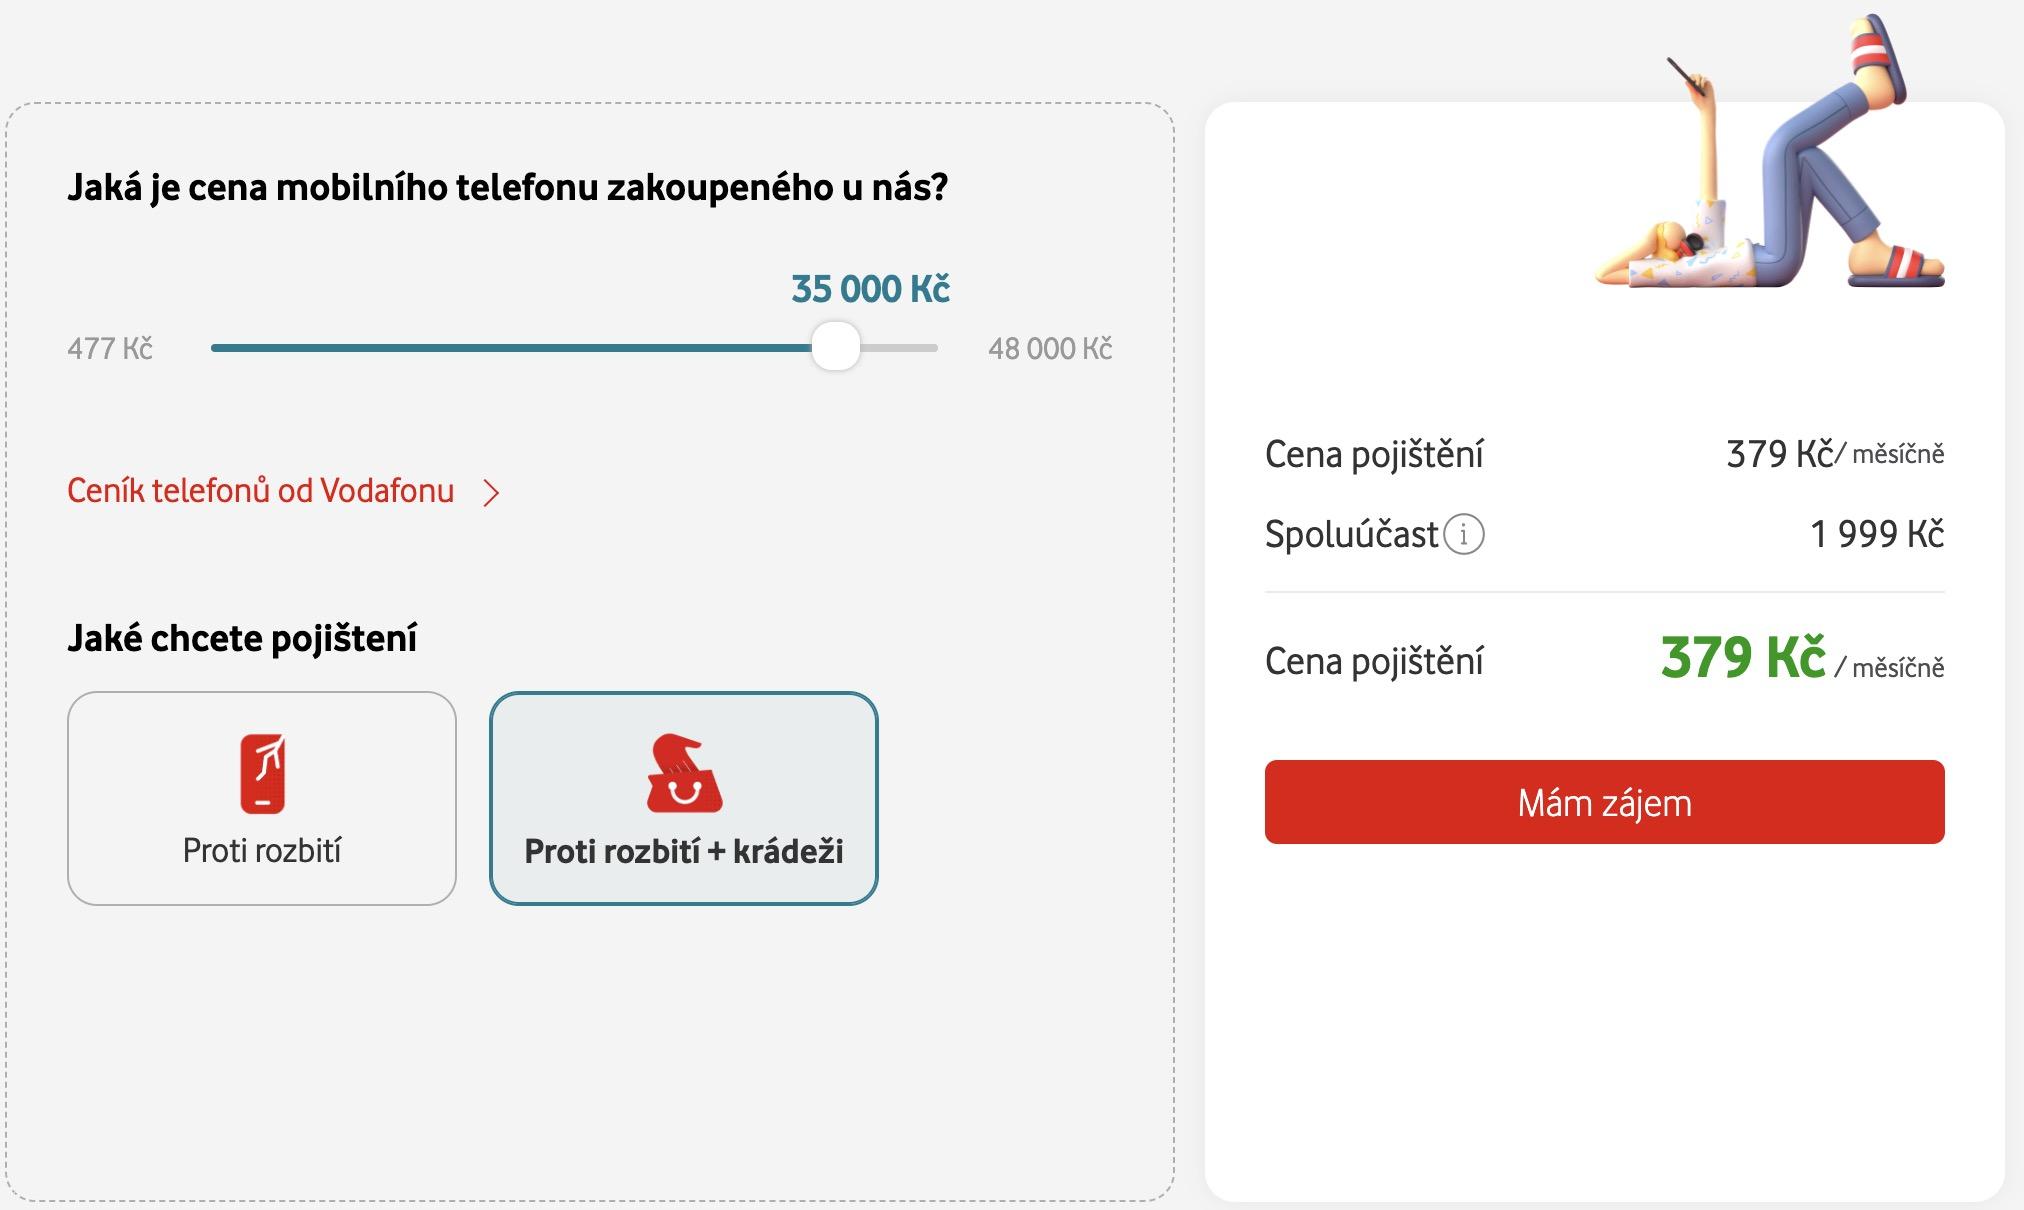The height and width of the screenshot is (1210, 2024).
Task: Click the Jaké chcete pojištění heading
Action: [x=242, y=638]
